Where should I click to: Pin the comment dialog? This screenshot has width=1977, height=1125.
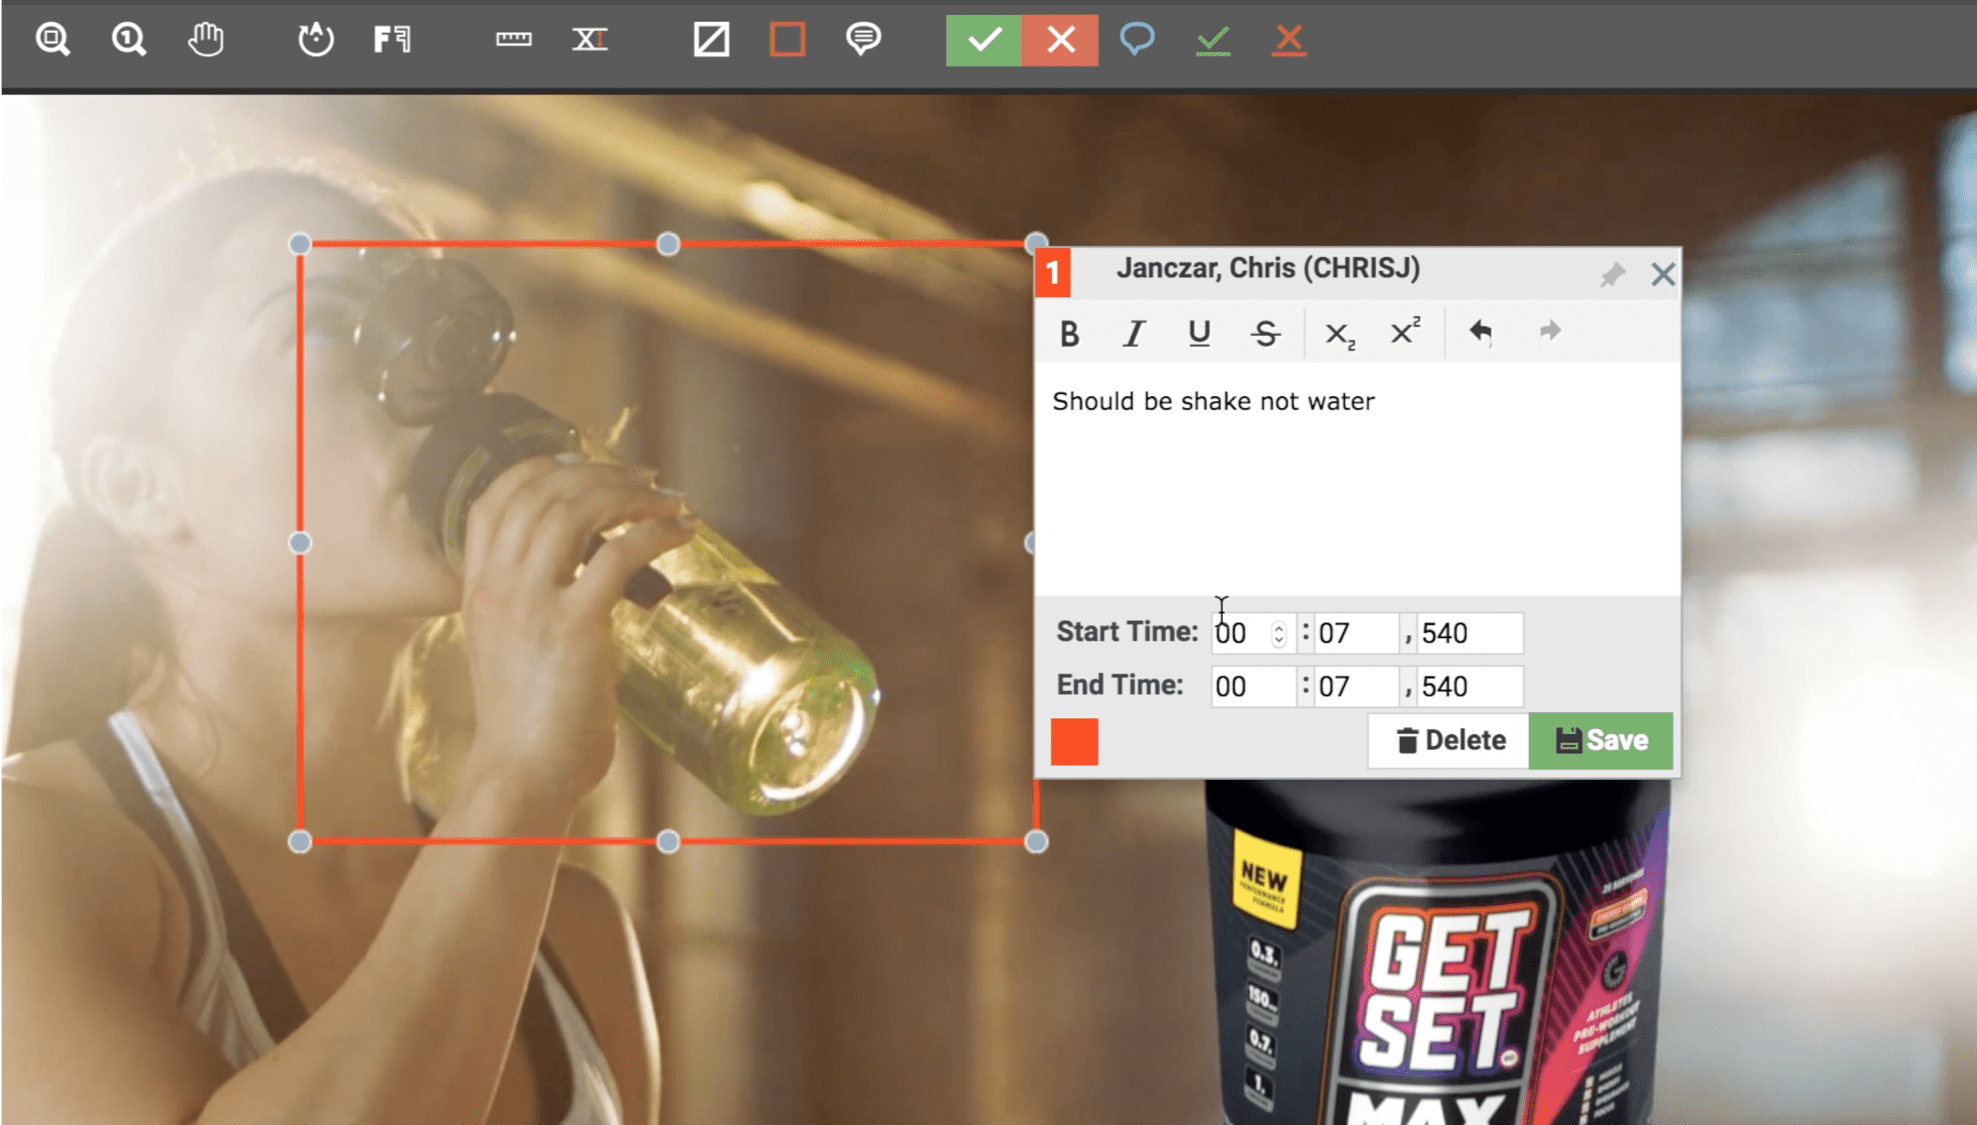pyautogui.click(x=1612, y=274)
